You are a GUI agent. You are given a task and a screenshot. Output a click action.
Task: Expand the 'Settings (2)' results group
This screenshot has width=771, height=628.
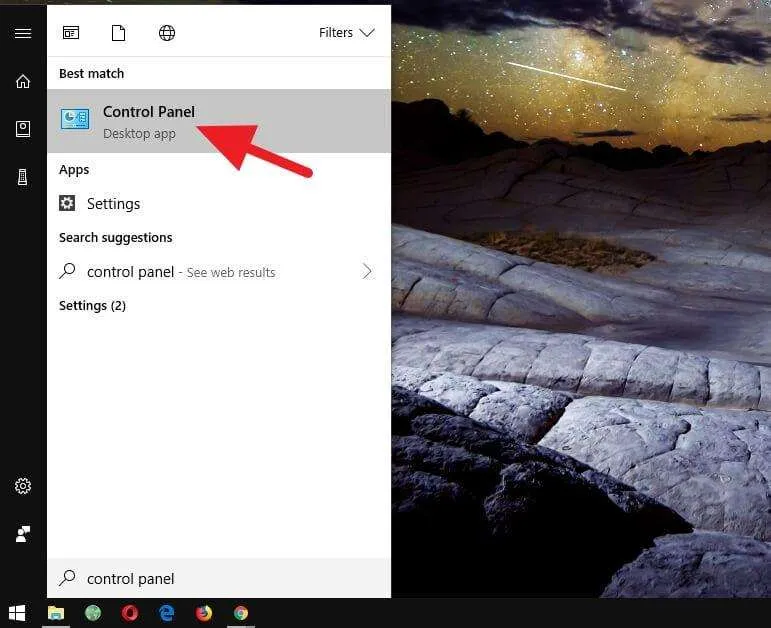(92, 306)
